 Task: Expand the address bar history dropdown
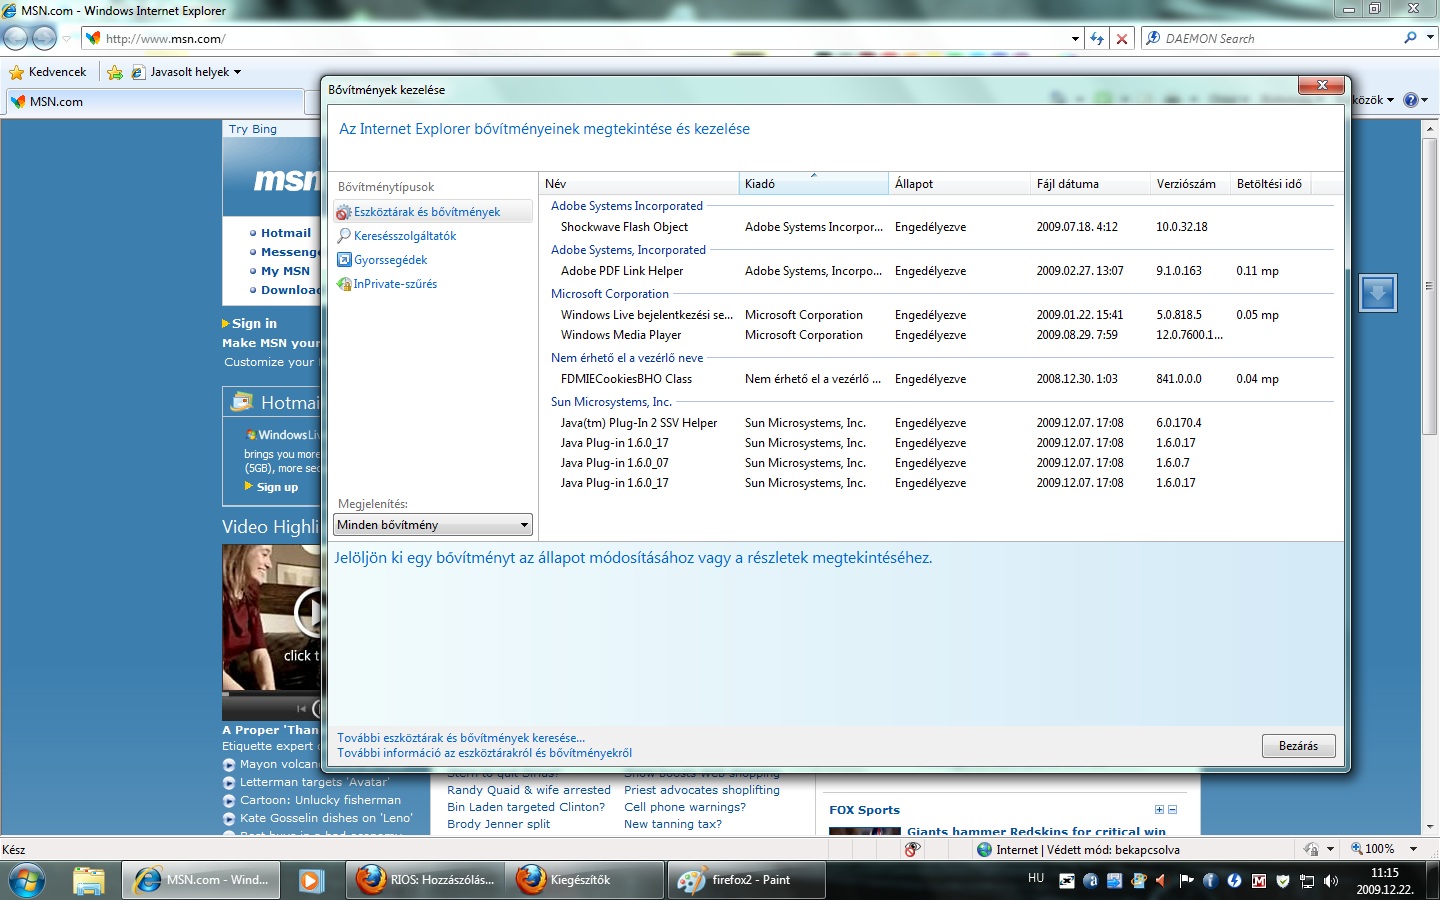pos(1075,39)
